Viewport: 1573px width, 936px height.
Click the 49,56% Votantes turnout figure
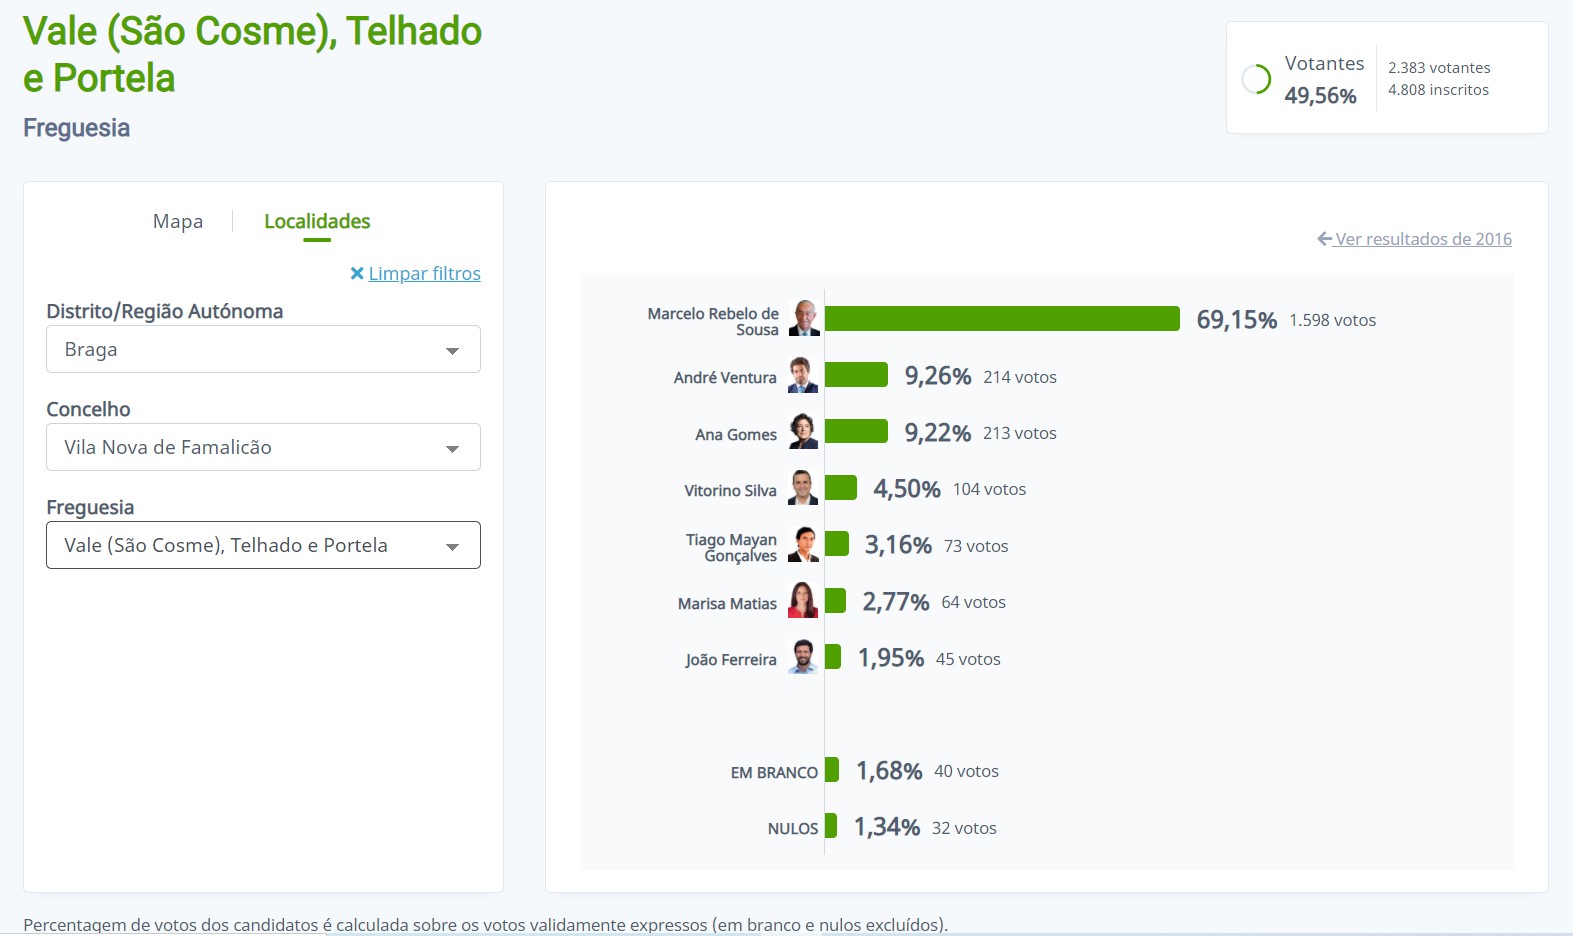pos(1320,96)
